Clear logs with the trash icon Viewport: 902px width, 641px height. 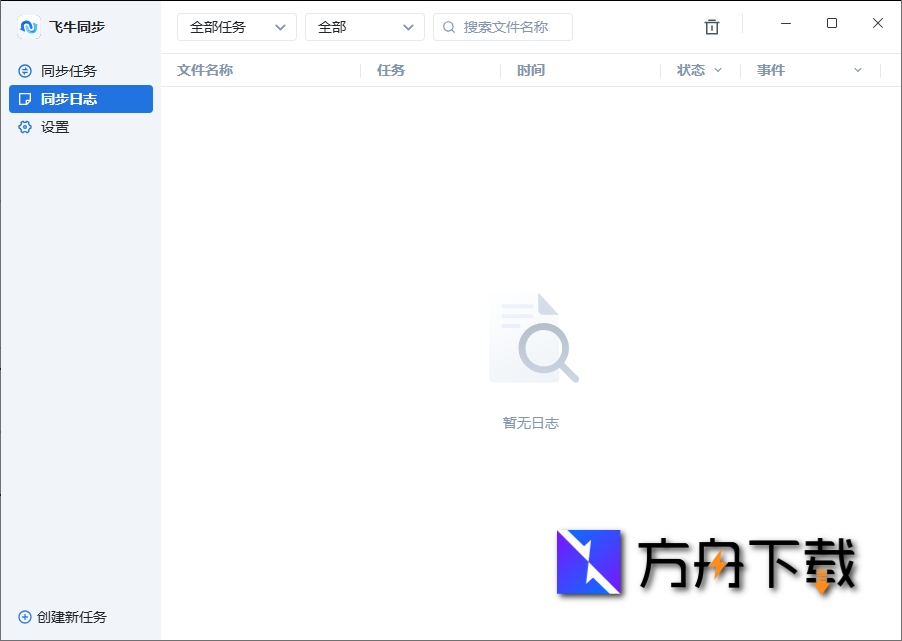point(711,27)
